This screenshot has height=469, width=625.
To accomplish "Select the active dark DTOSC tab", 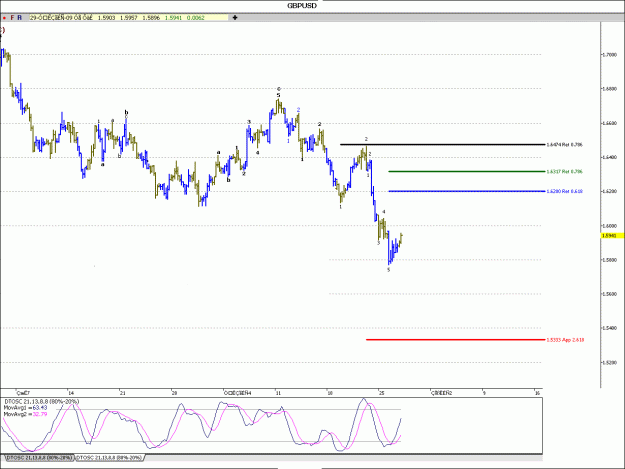I will click(40, 458).
